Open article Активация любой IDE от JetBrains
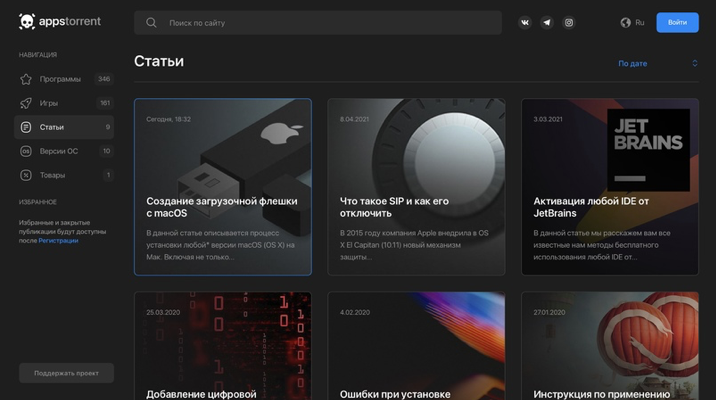 click(x=610, y=187)
